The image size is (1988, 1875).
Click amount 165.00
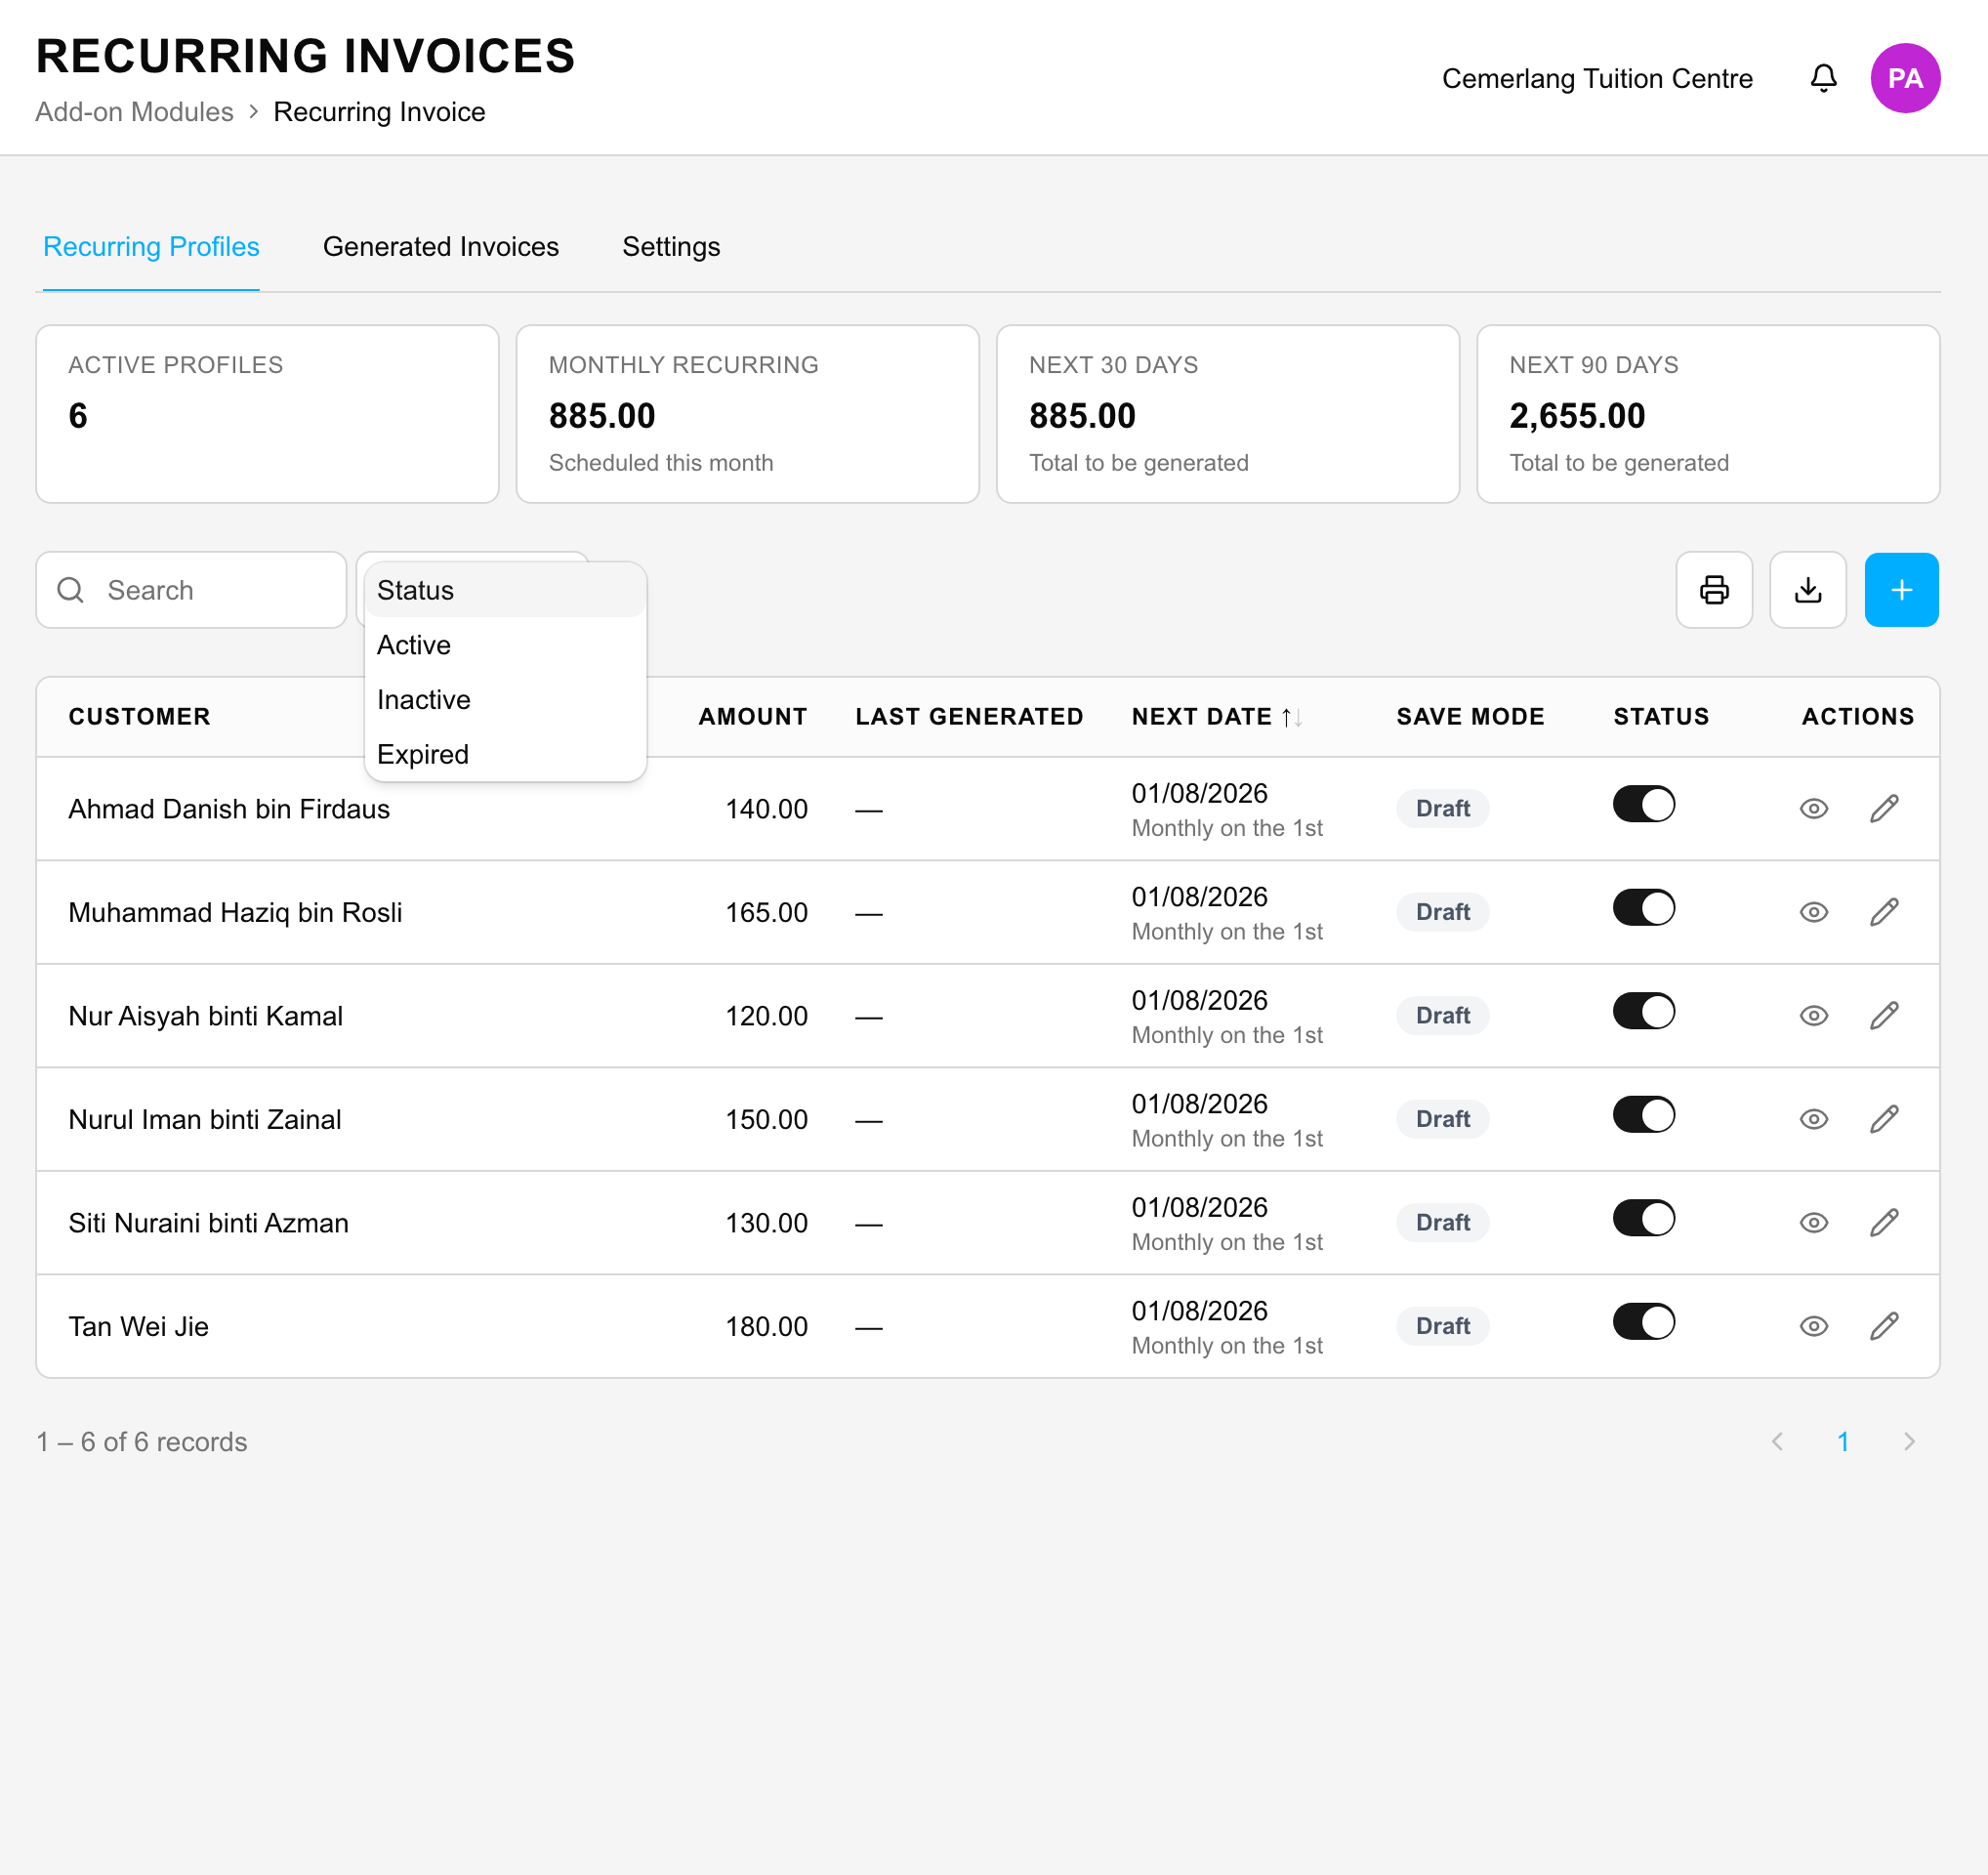766,912
